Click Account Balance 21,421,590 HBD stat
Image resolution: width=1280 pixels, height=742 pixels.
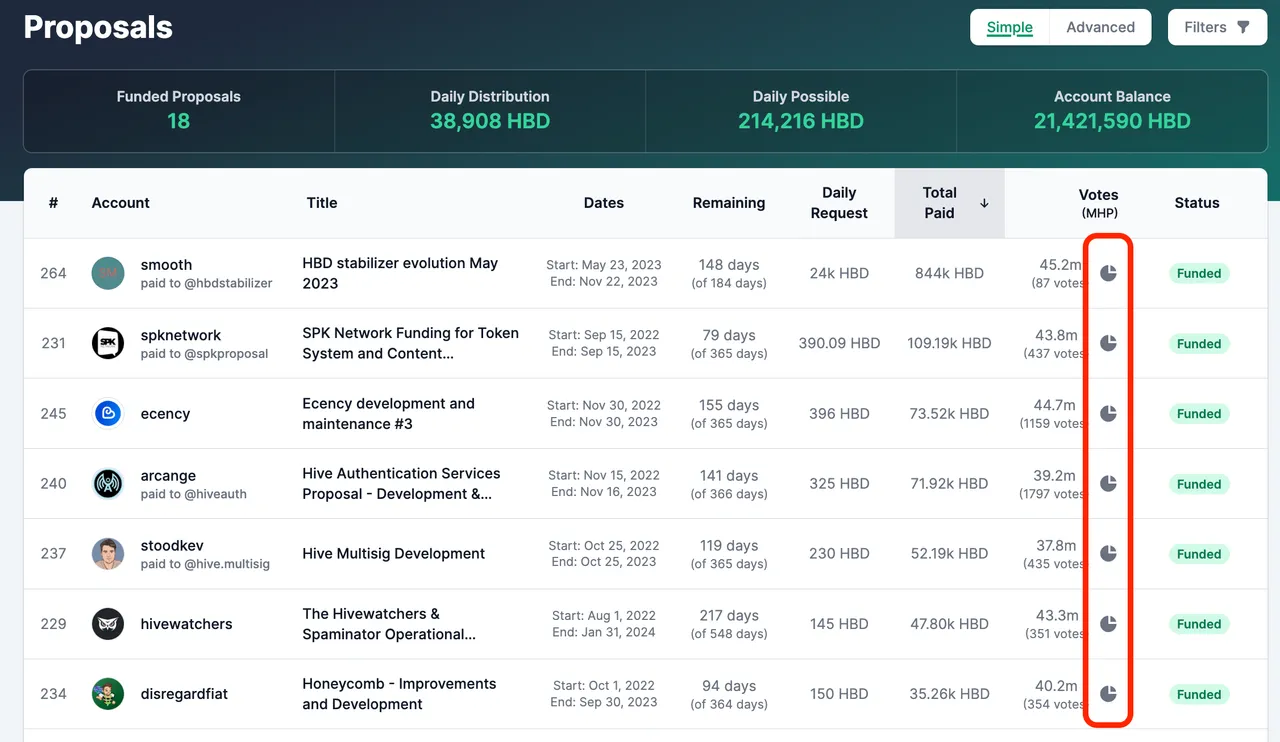pos(1112,110)
